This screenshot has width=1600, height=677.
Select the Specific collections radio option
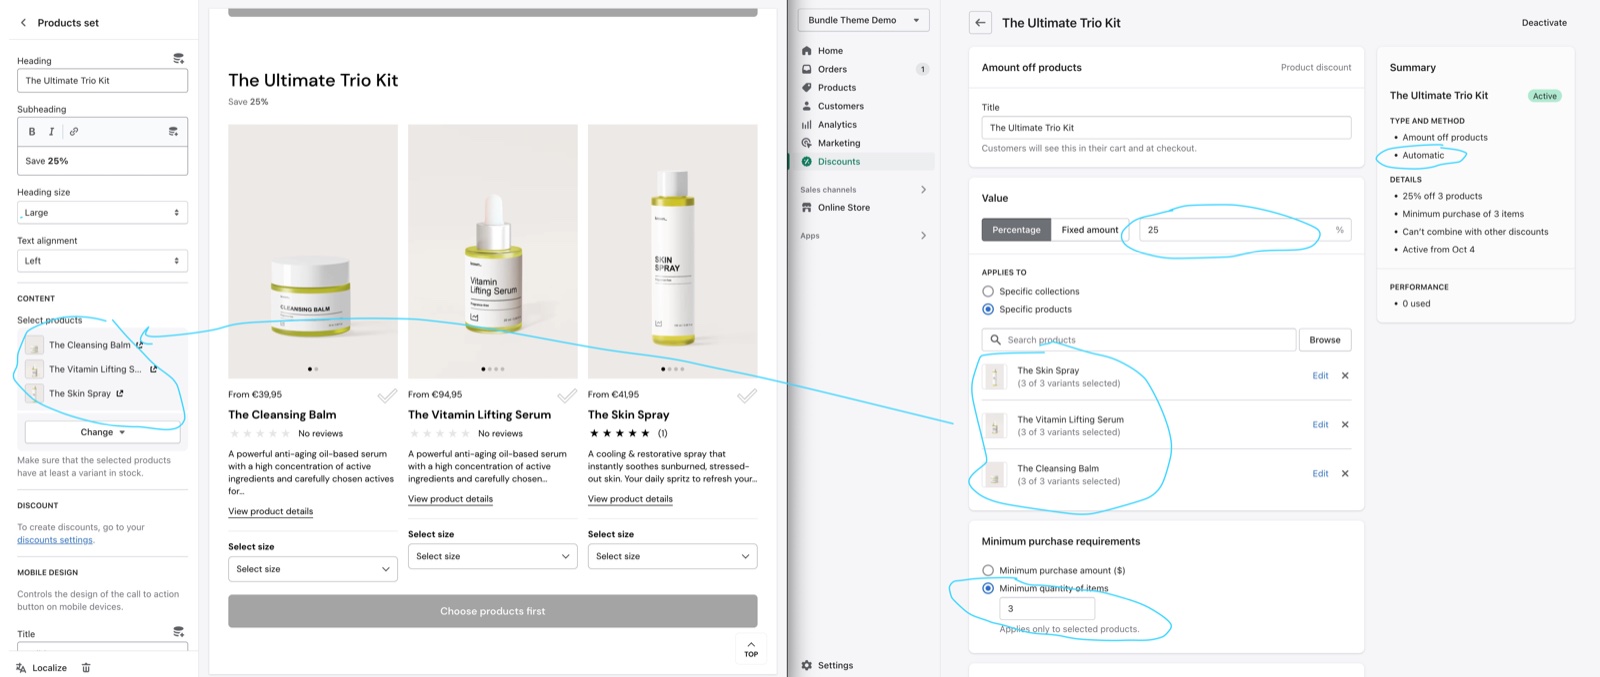pos(988,291)
